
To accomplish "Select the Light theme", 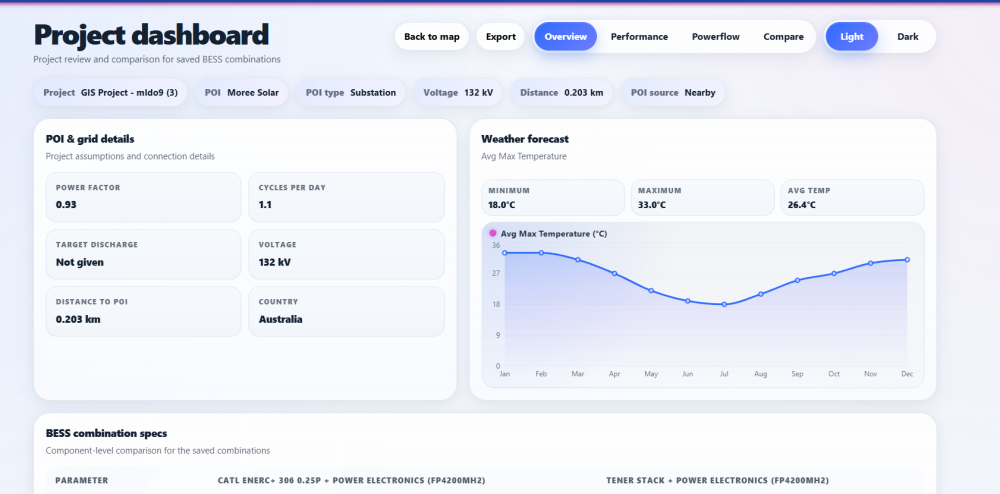I will pos(851,36).
